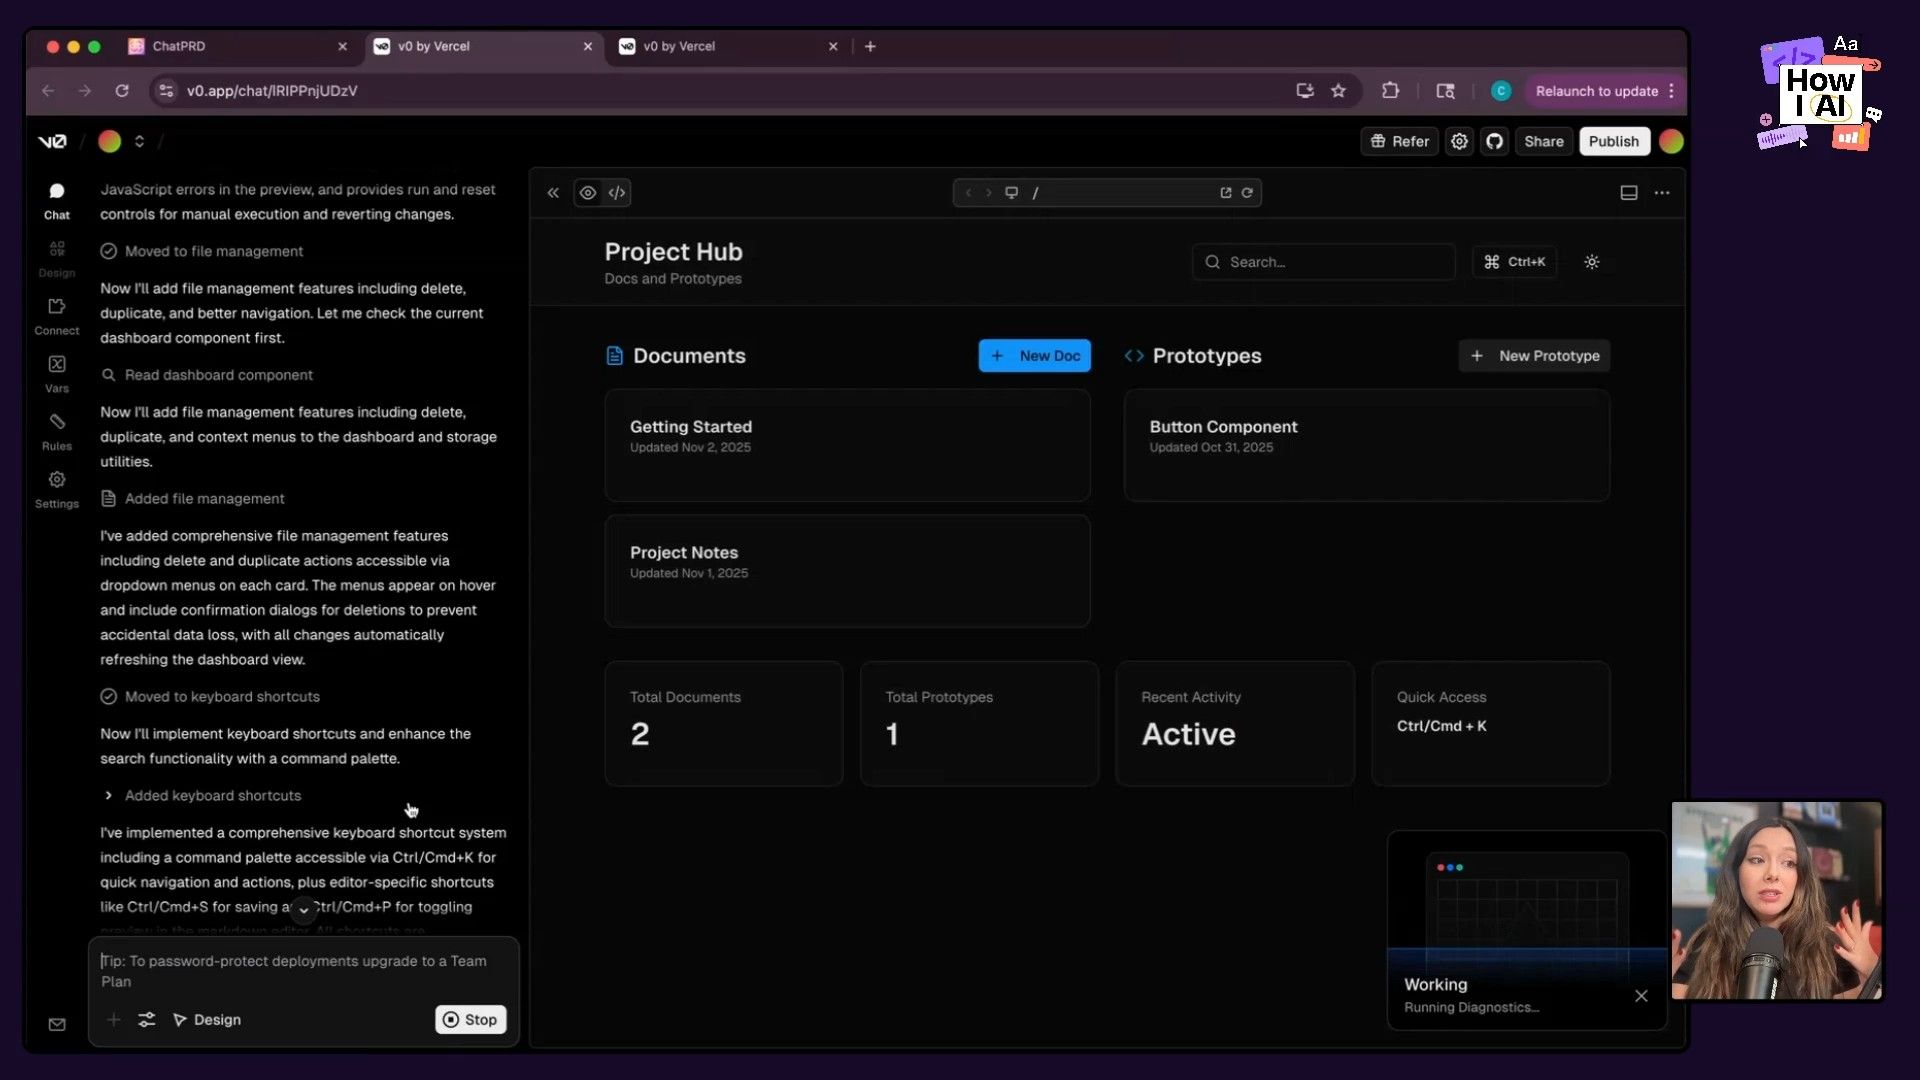Click the address bar URL v0.app/chat
The height and width of the screenshot is (1080, 1920).
coord(271,91)
